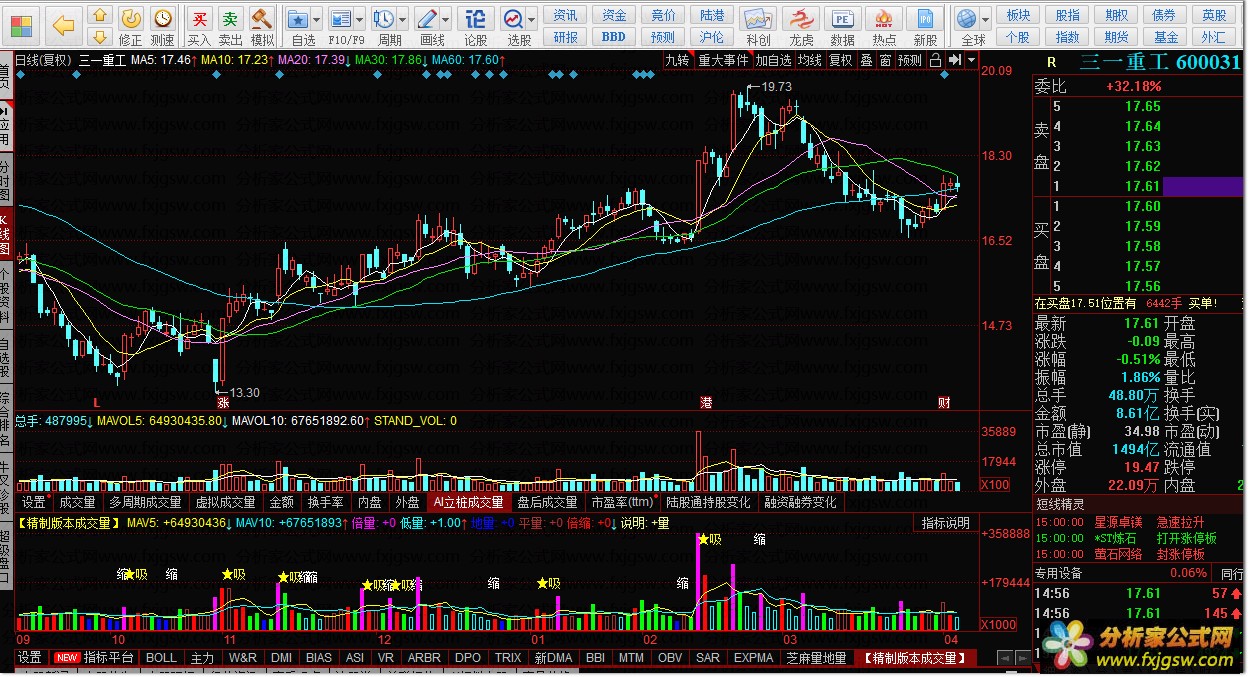Click 加自选 to add to watchlist
The image size is (1250, 677).
click(x=773, y=60)
